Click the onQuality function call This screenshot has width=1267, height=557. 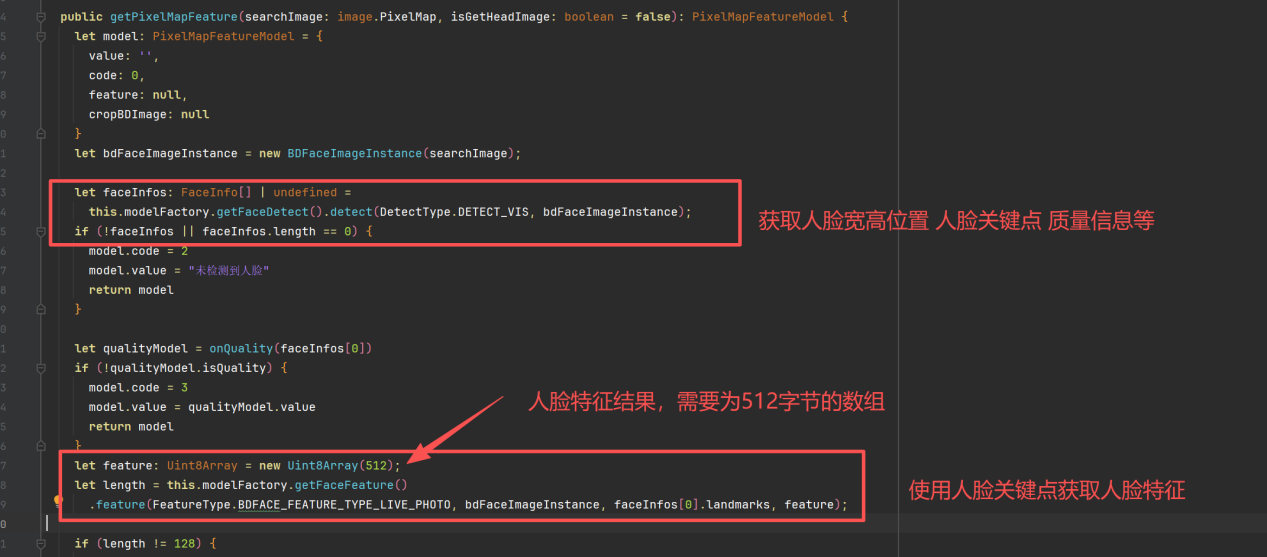(x=241, y=348)
